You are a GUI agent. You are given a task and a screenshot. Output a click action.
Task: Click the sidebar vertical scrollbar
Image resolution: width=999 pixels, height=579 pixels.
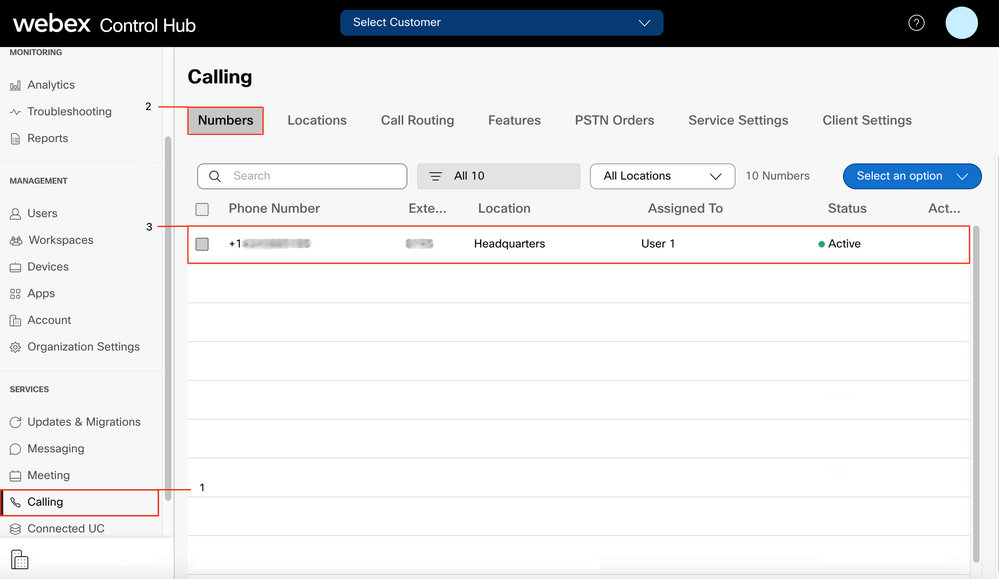click(x=168, y=318)
